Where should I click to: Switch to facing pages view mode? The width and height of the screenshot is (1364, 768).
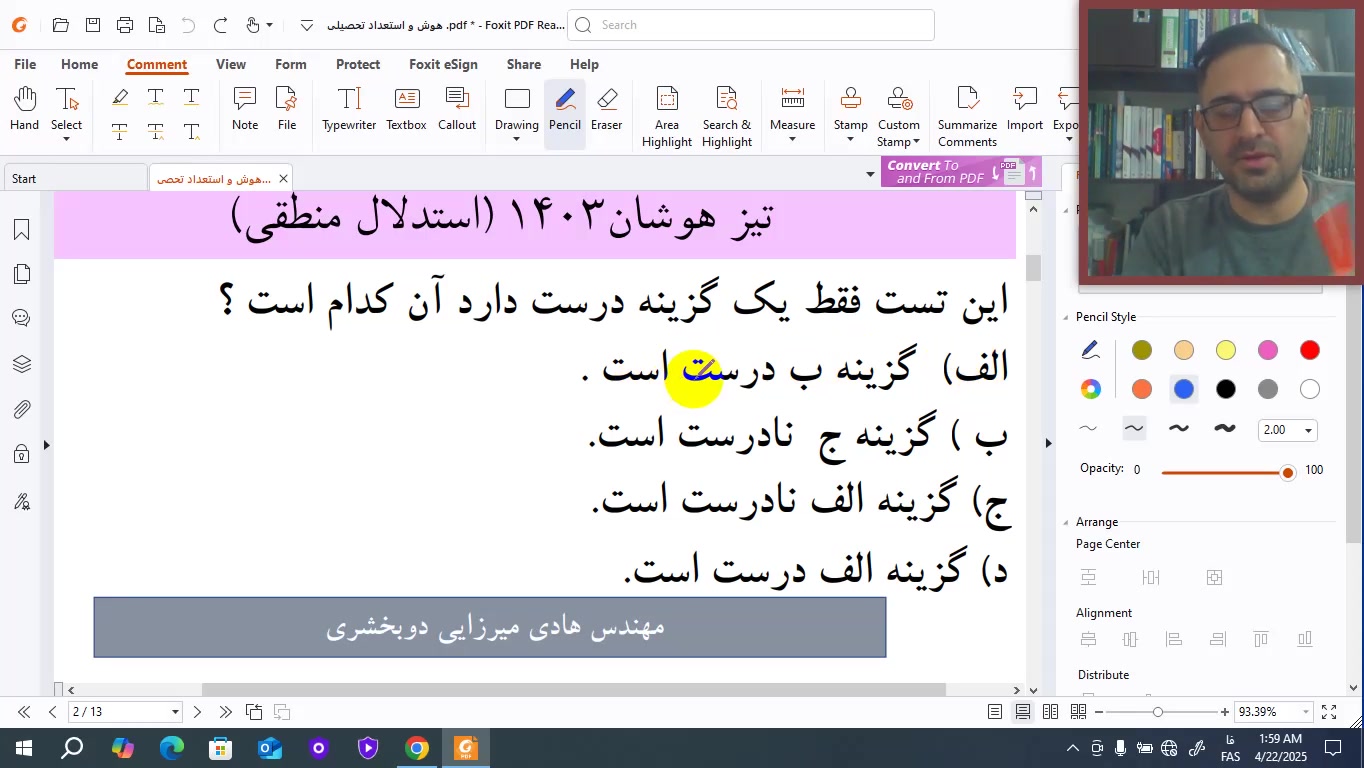(1050, 712)
